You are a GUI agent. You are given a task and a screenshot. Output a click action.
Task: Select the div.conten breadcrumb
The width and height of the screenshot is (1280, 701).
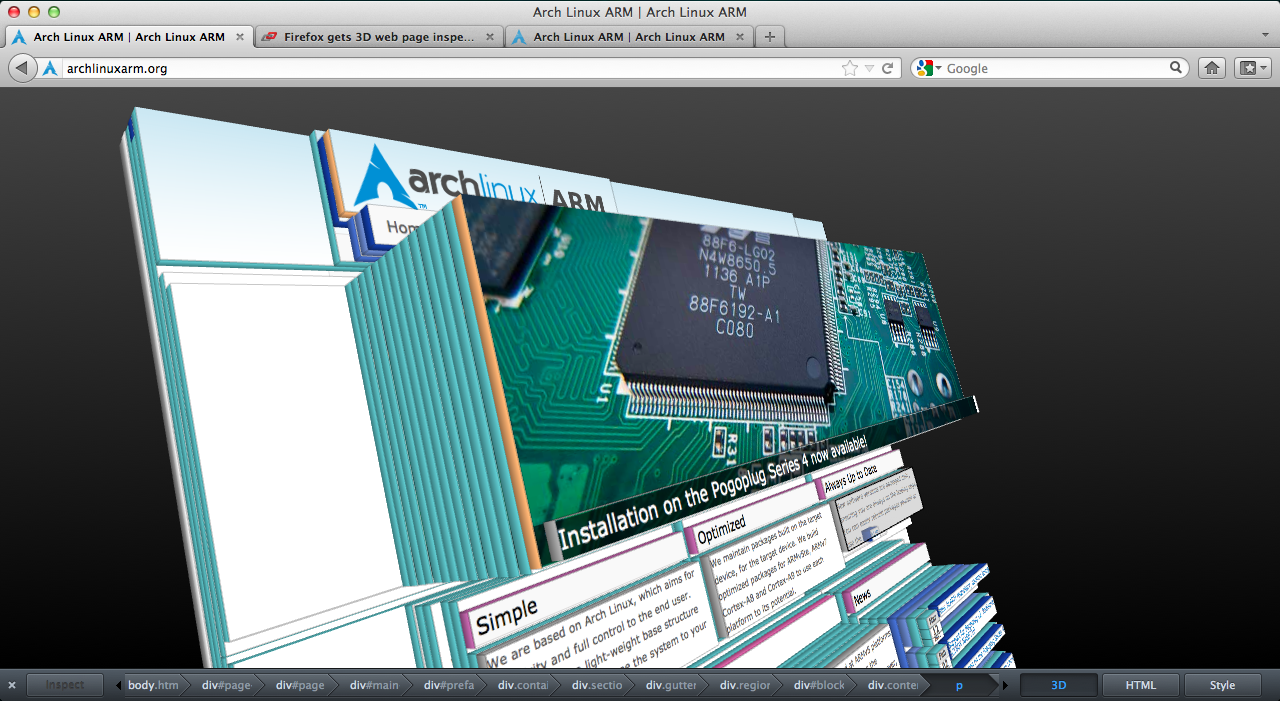click(x=892, y=685)
